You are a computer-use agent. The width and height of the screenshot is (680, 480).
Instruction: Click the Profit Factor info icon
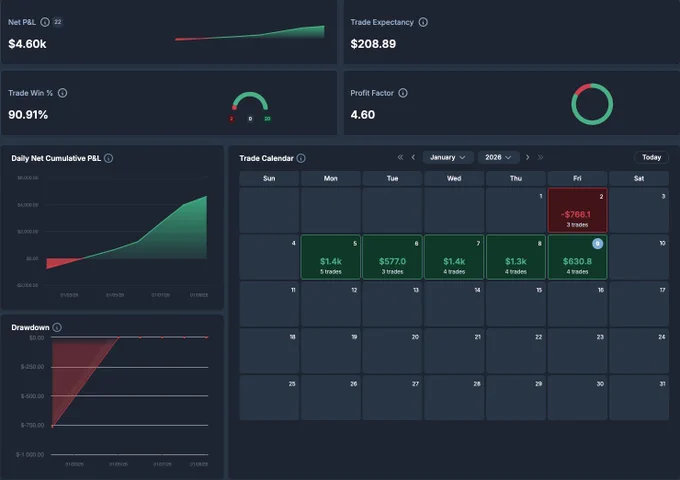[403, 93]
